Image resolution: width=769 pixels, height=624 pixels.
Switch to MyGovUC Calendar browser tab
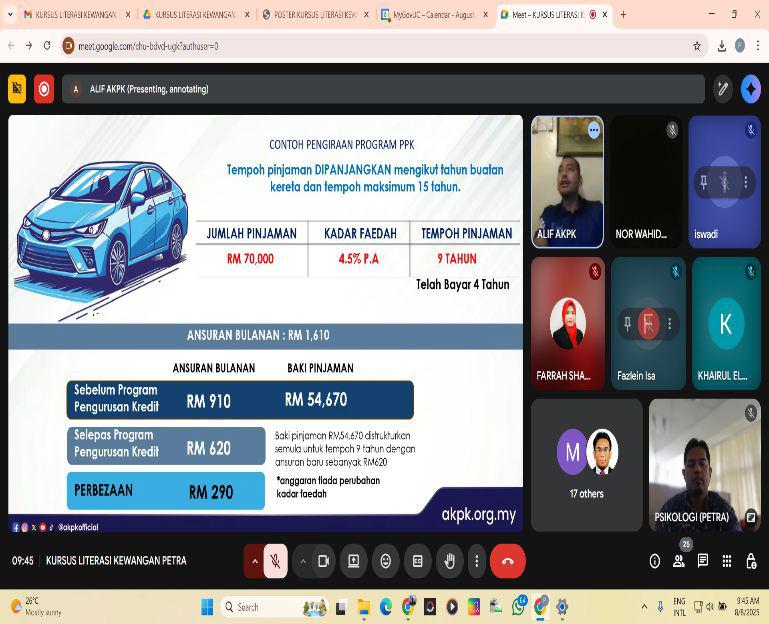click(435, 15)
